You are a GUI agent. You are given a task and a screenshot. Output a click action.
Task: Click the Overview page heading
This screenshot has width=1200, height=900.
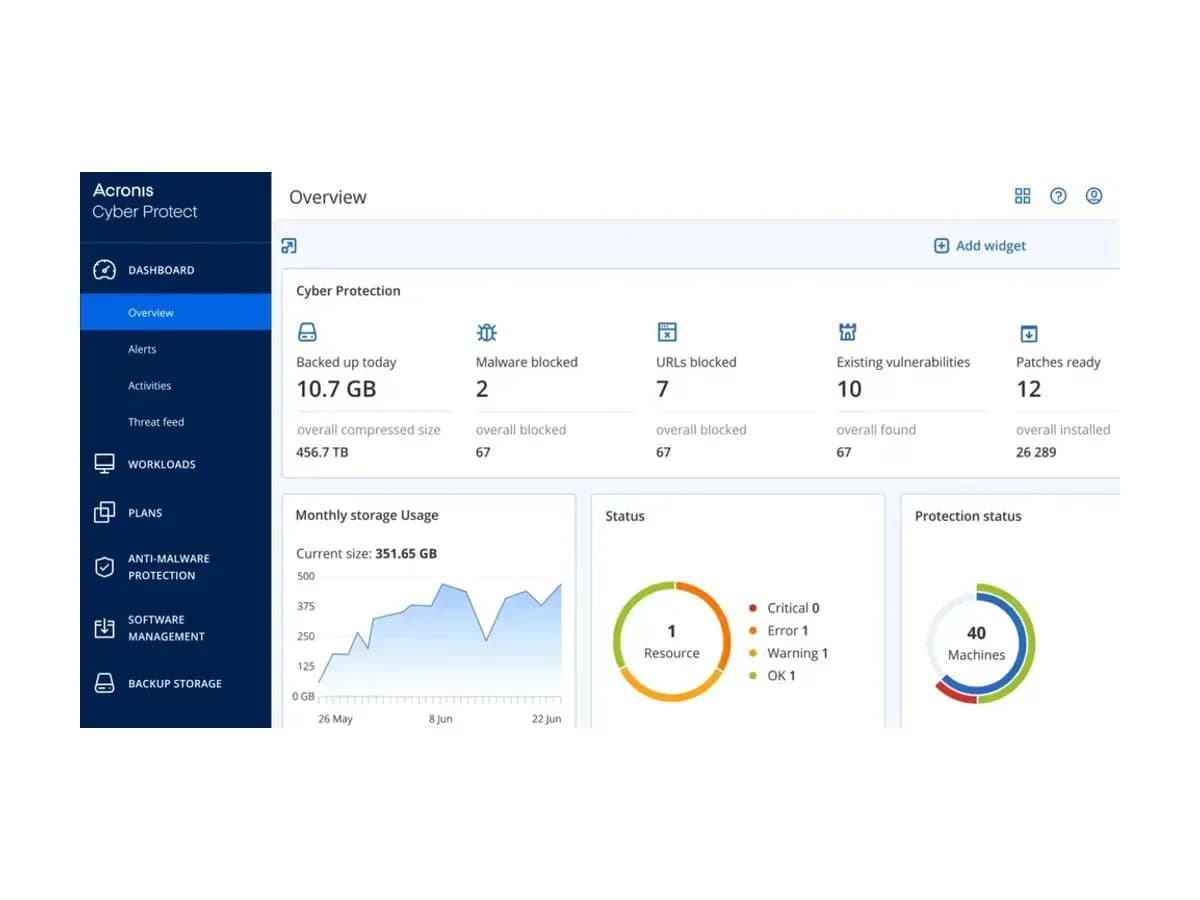pyautogui.click(x=328, y=197)
